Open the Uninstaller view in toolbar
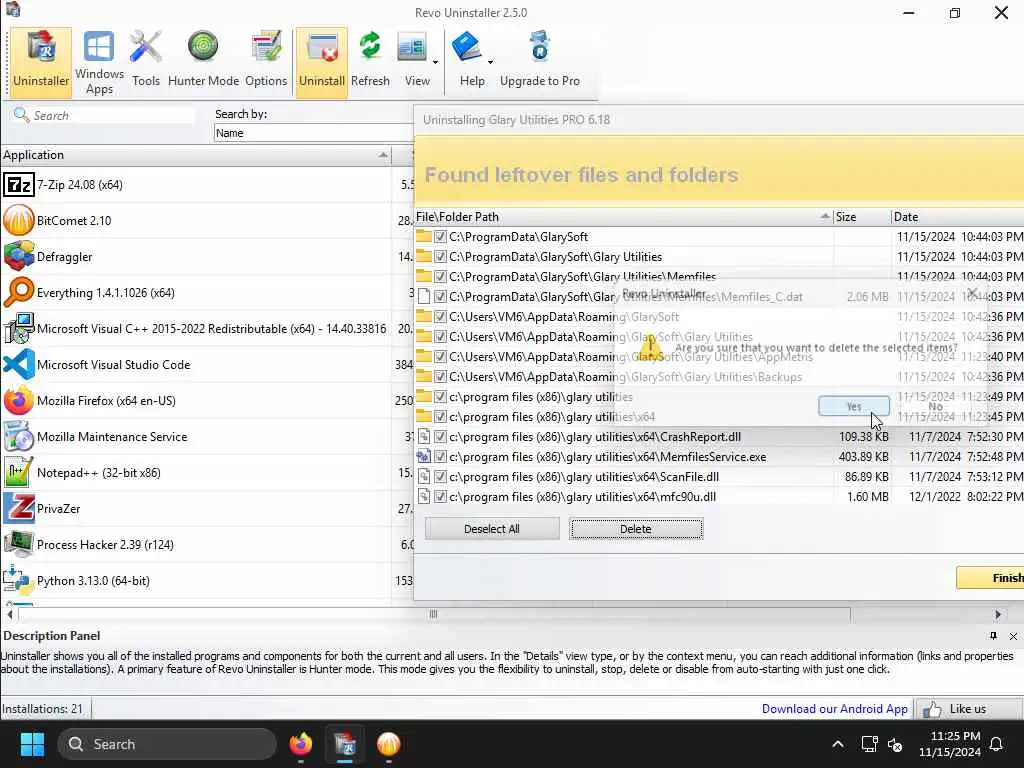1024x768 pixels. [x=40, y=61]
